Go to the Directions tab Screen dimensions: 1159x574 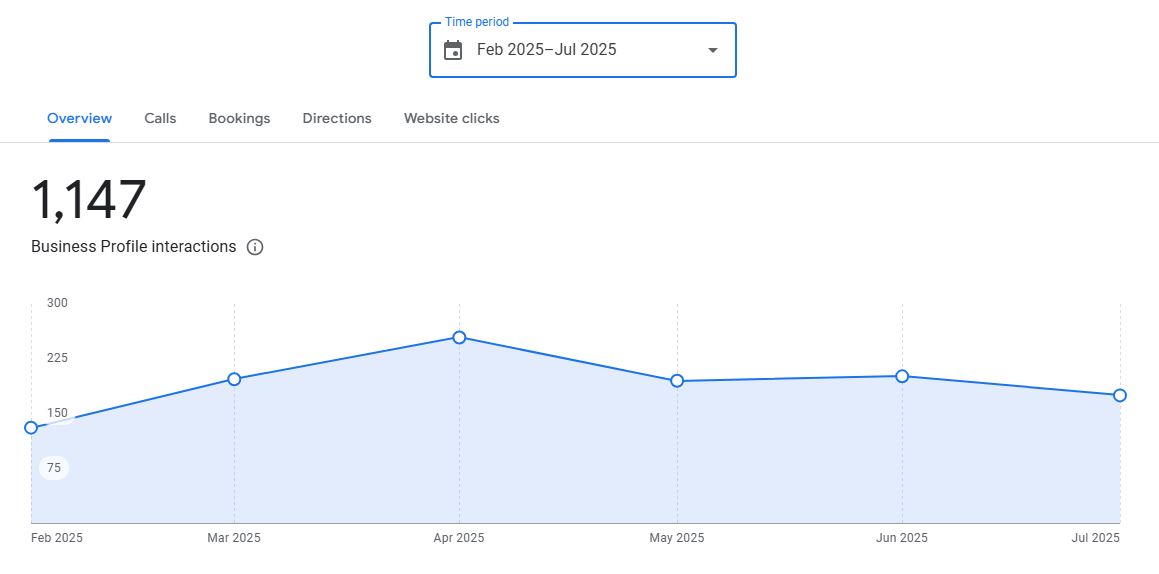coord(337,118)
